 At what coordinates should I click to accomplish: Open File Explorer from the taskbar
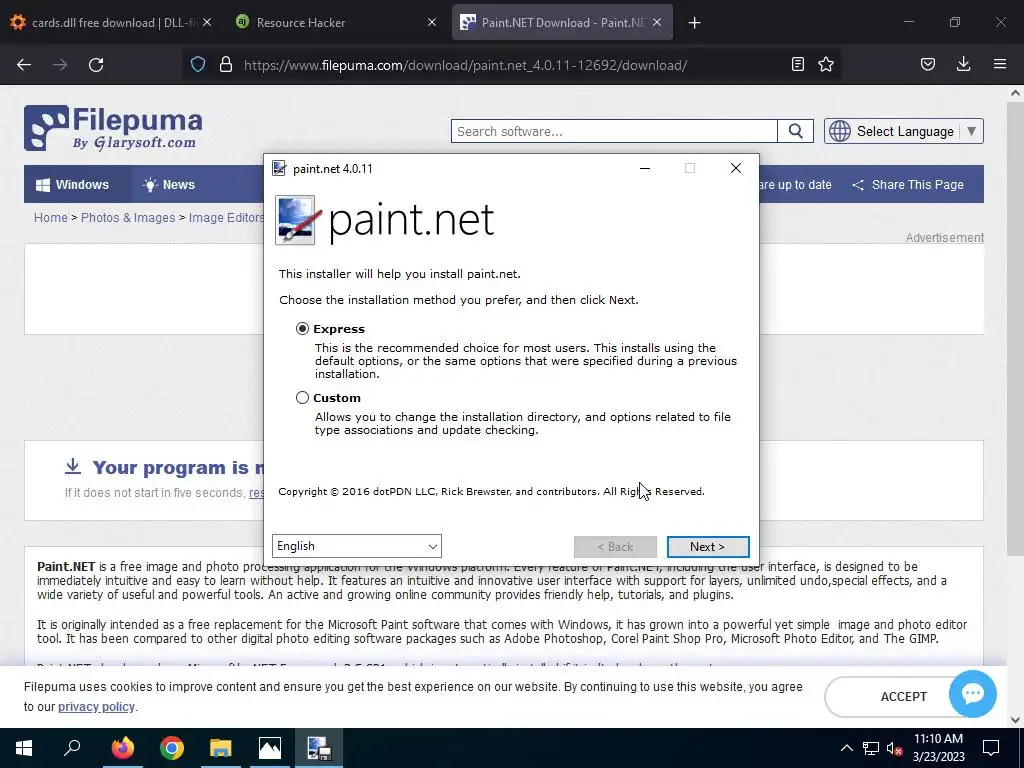point(220,748)
